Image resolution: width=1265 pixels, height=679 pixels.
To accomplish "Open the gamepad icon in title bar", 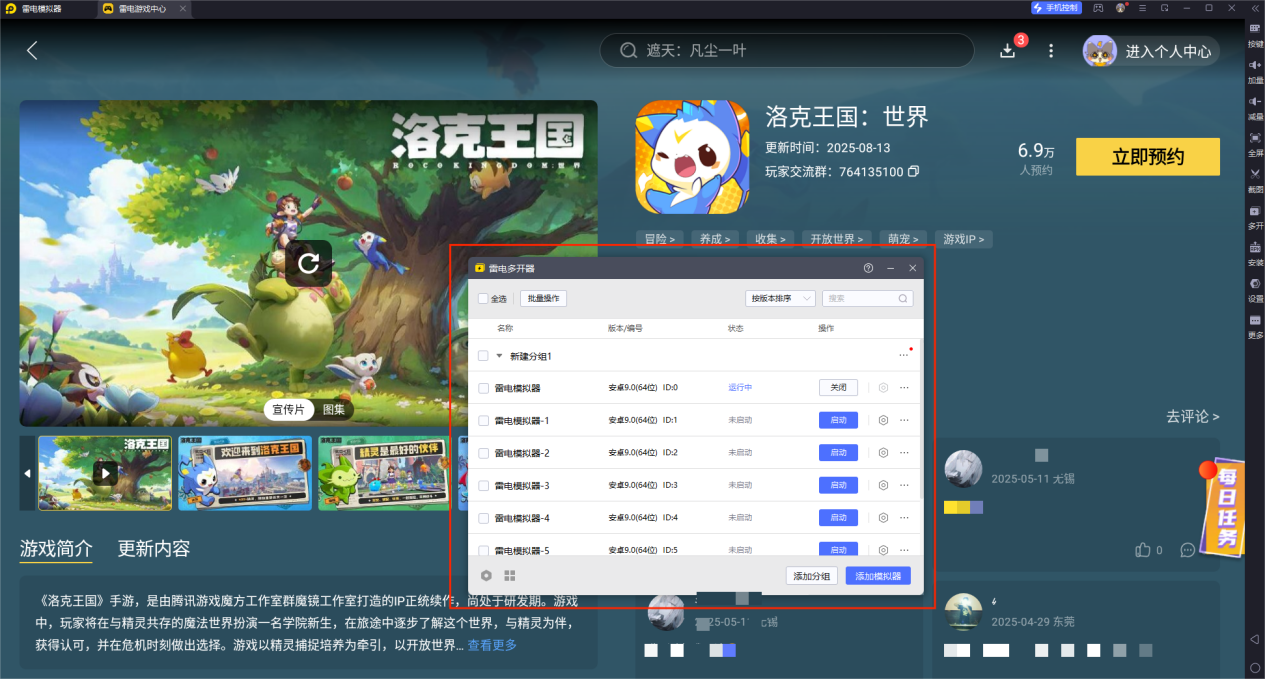I will (x=1098, y=8).
